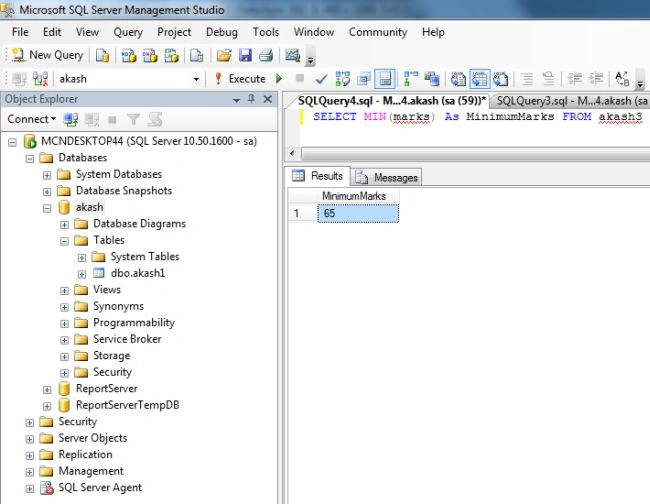Expand Database Diagrams folder
Image resolution: width=650 pixels, height=504 pixels.
tap(65, 225)
